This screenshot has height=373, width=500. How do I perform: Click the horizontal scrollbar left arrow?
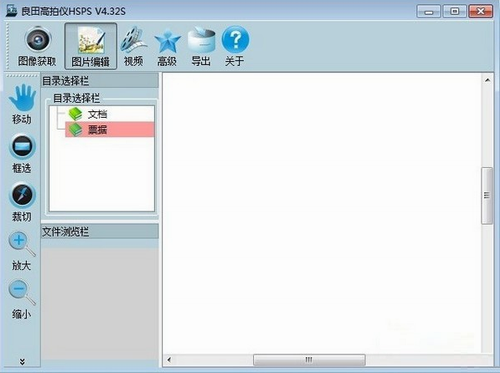click(169, 360)
